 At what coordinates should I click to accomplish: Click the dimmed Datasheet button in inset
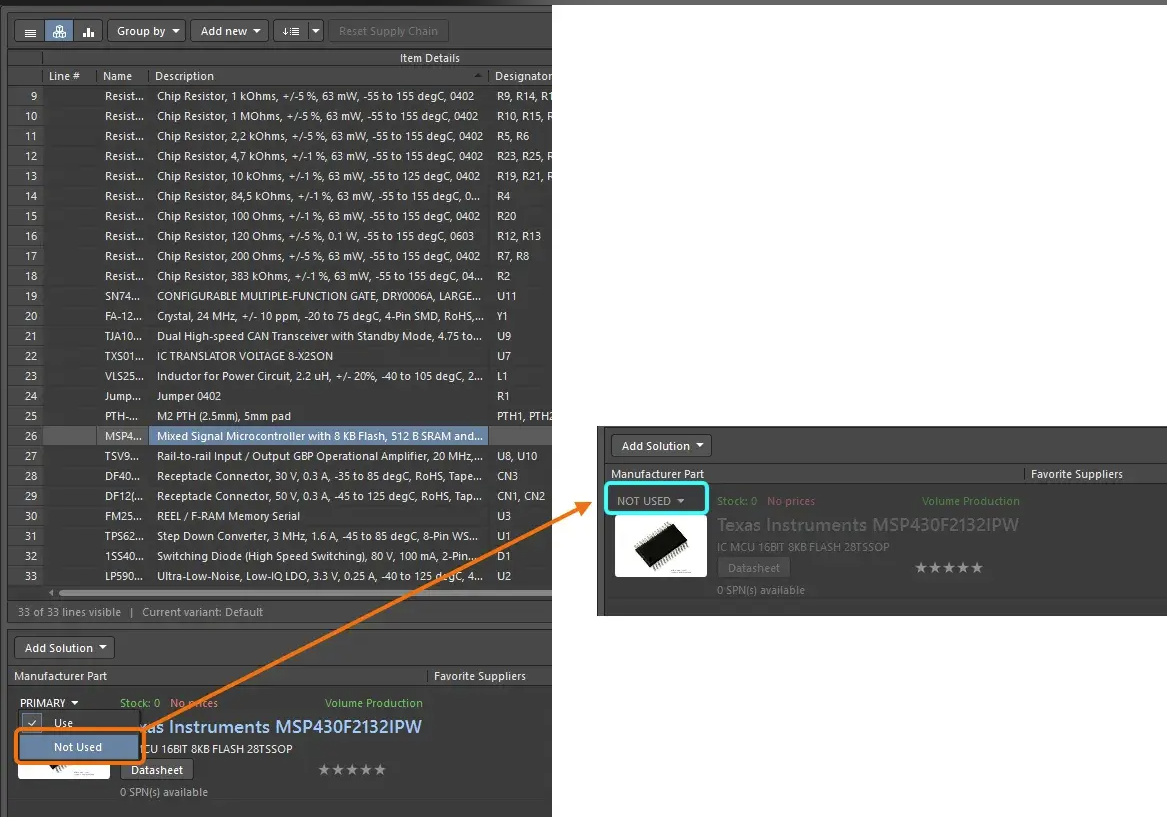point(753,568)
